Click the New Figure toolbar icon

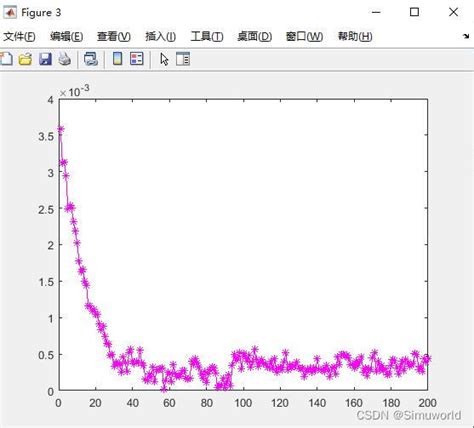pyautogui.click(x=6, y=59)
